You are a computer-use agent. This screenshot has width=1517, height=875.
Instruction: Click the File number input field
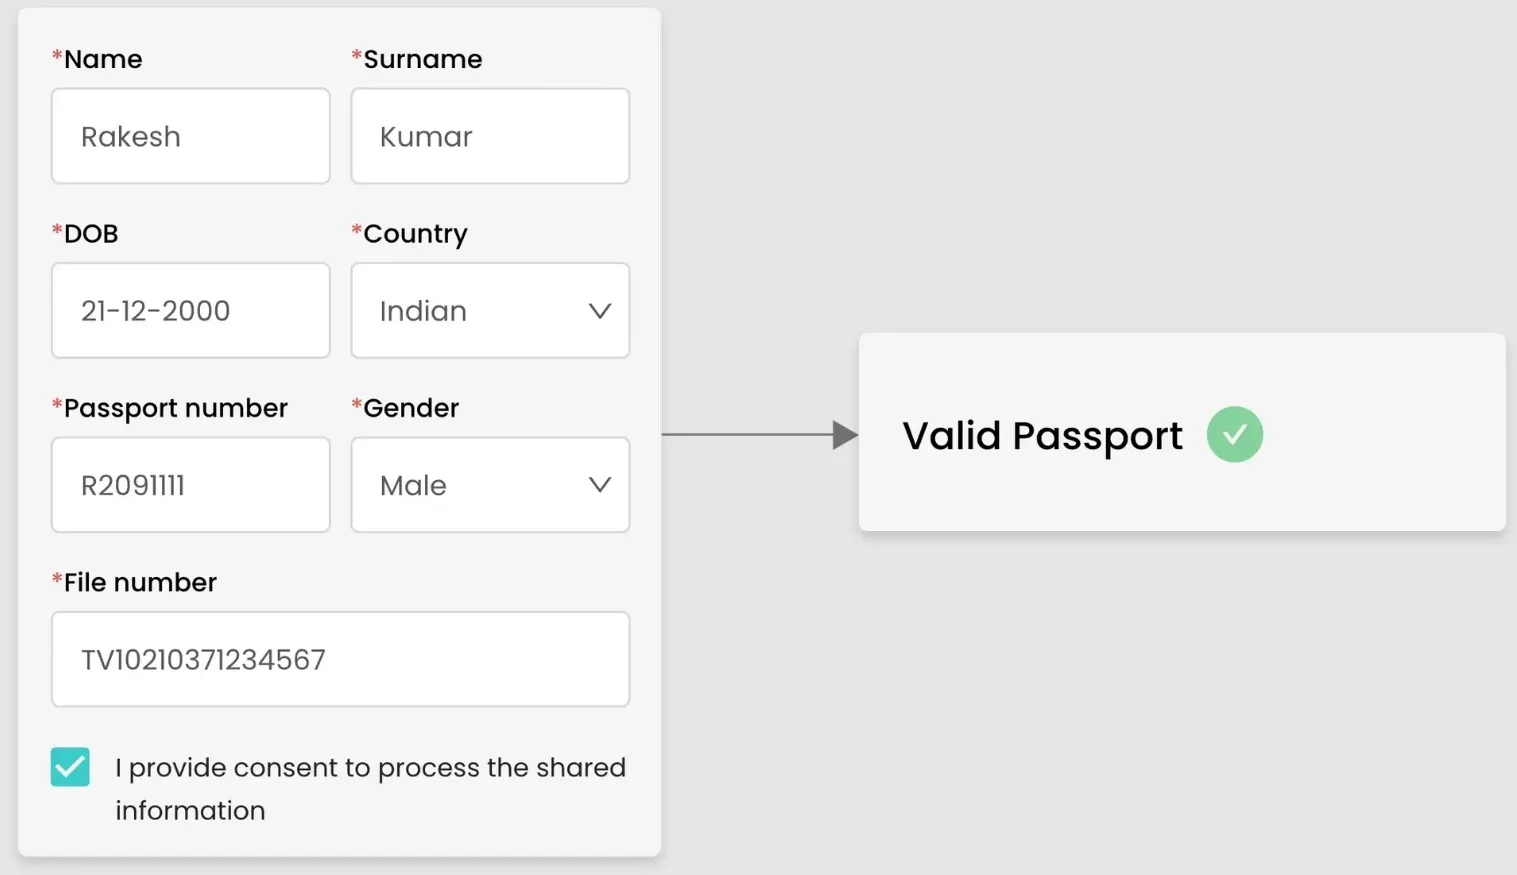340,659
